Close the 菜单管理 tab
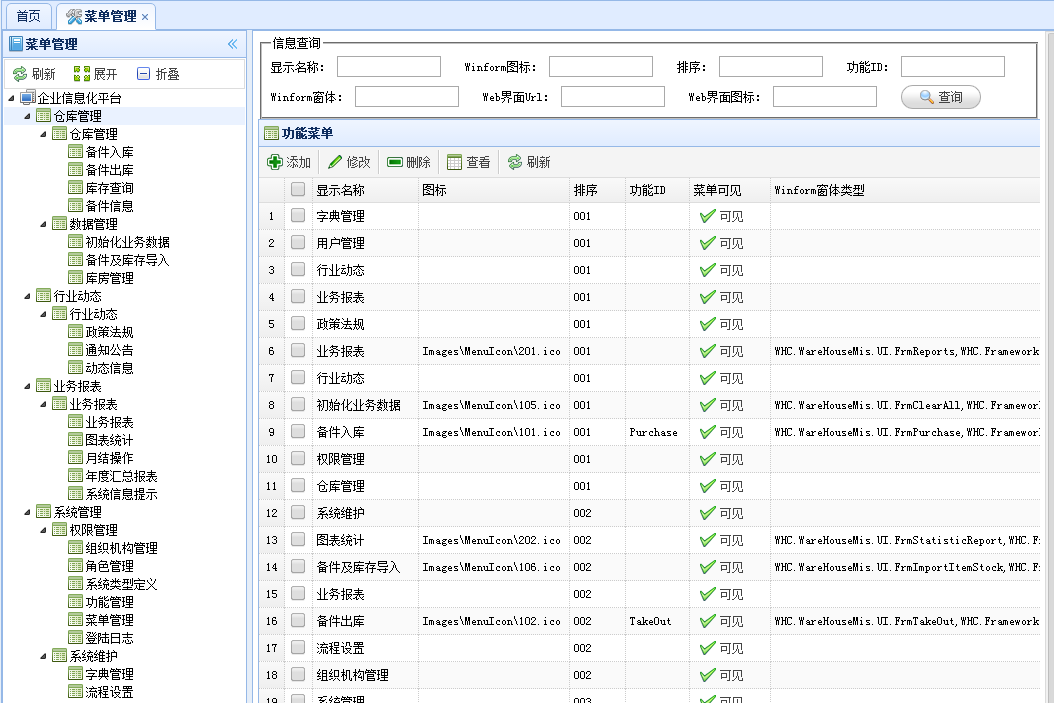The width and height of the screenshot is (1054, 703). tap(145, 17)
